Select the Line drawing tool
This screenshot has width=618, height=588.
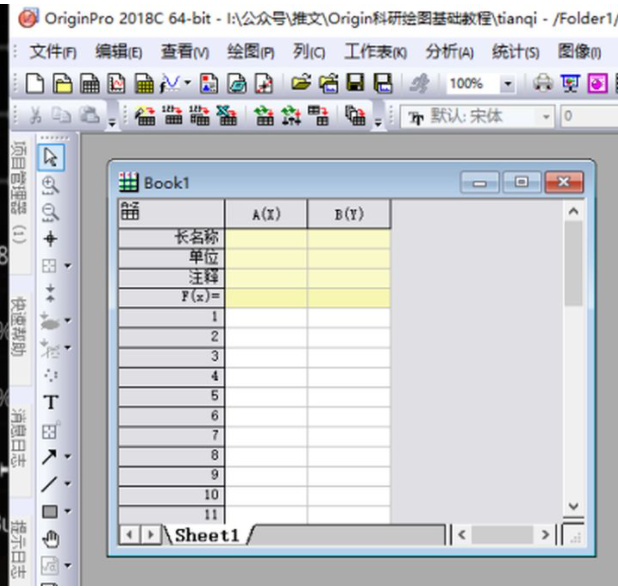50,484
